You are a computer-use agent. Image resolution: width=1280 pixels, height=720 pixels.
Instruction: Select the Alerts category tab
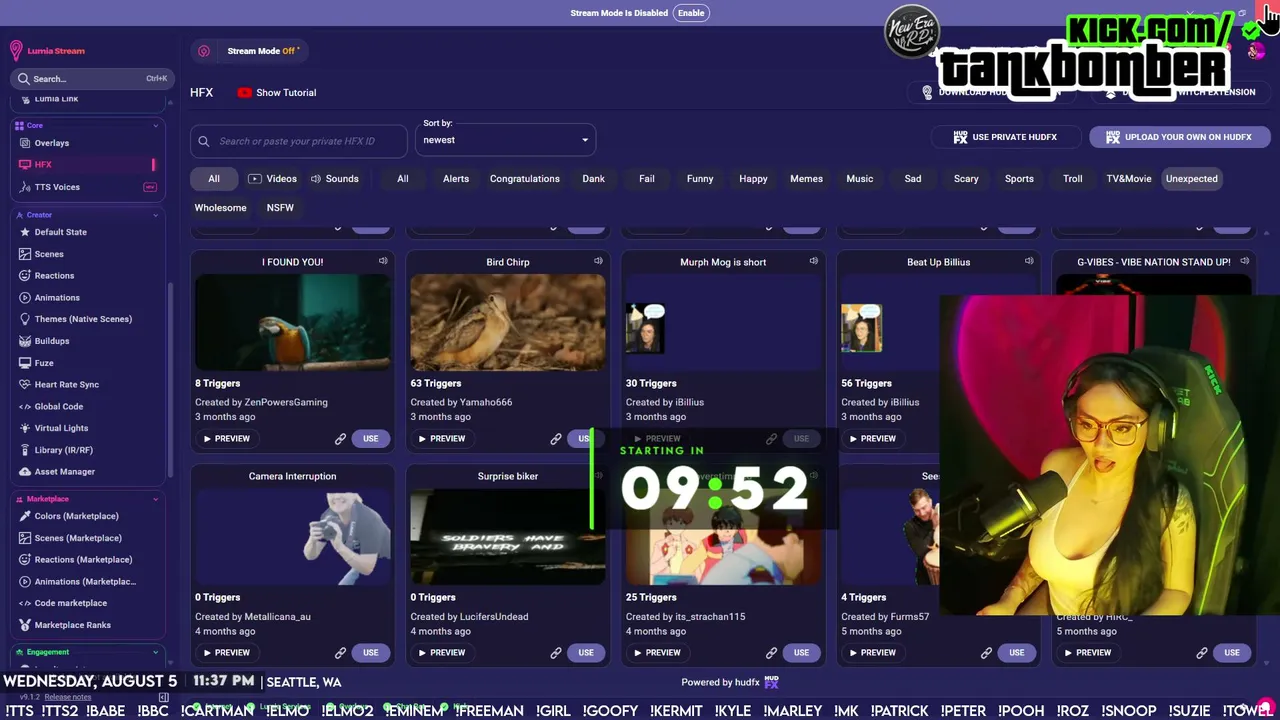[x=456, y=179]
